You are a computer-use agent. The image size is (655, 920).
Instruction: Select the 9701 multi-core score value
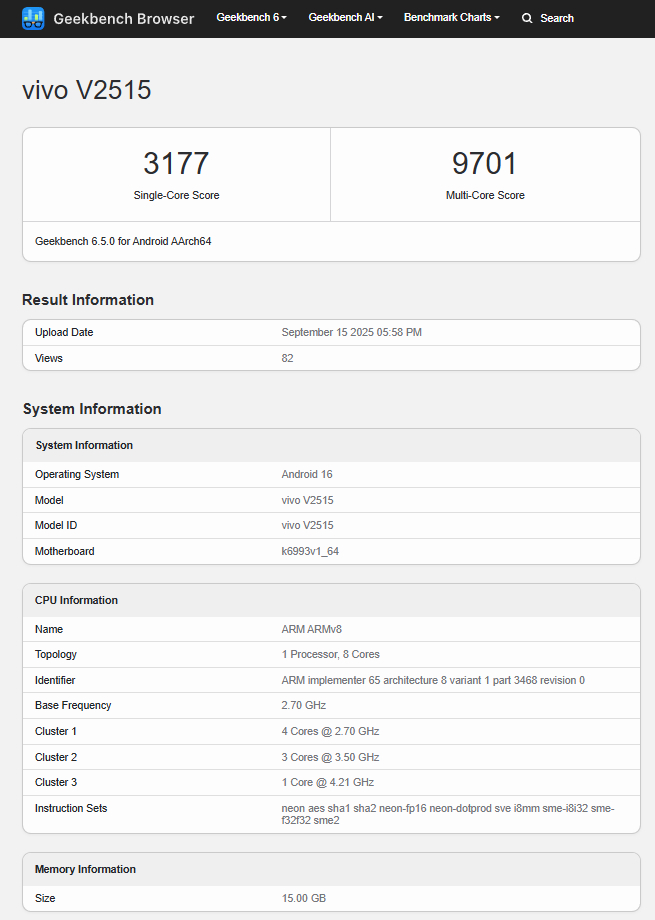(x=485, y=163)
